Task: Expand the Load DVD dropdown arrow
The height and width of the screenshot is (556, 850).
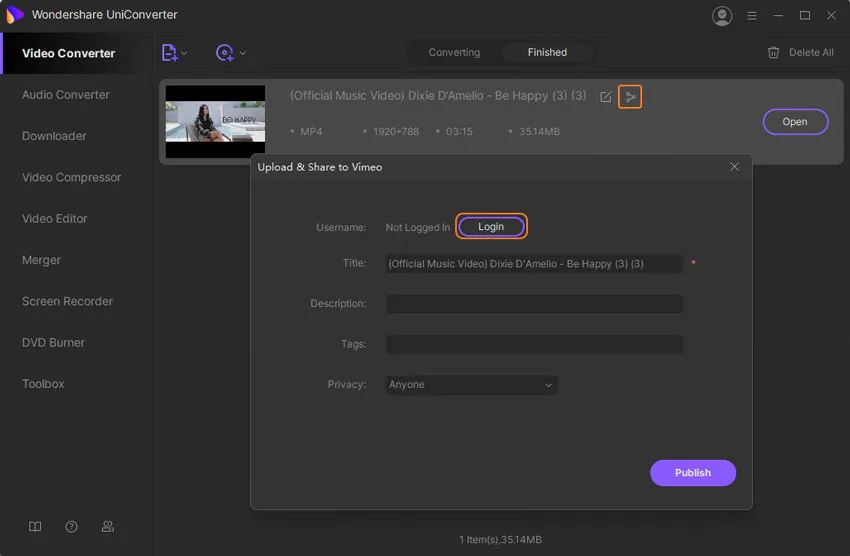Action: coord(242,53)
